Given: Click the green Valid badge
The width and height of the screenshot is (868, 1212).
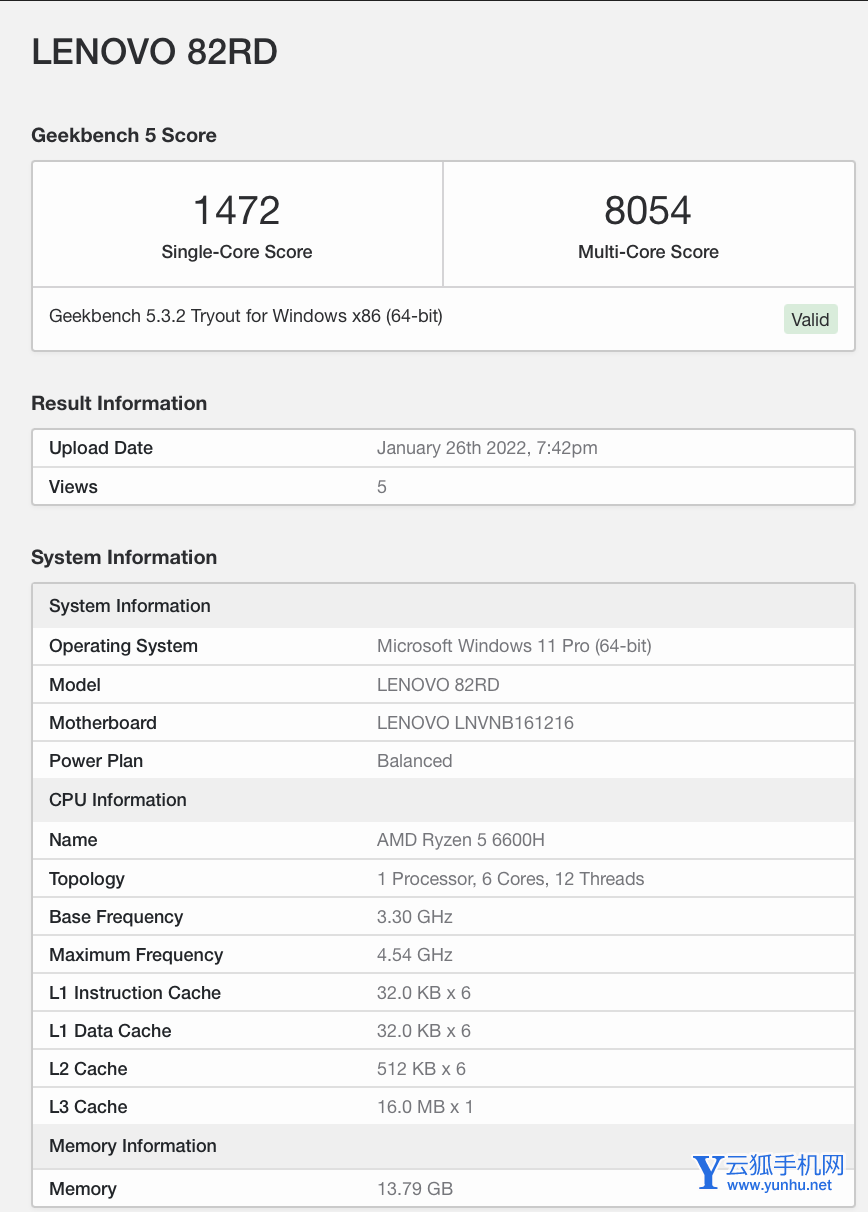Looking at the screenshot, I should (x=810, y=319).
